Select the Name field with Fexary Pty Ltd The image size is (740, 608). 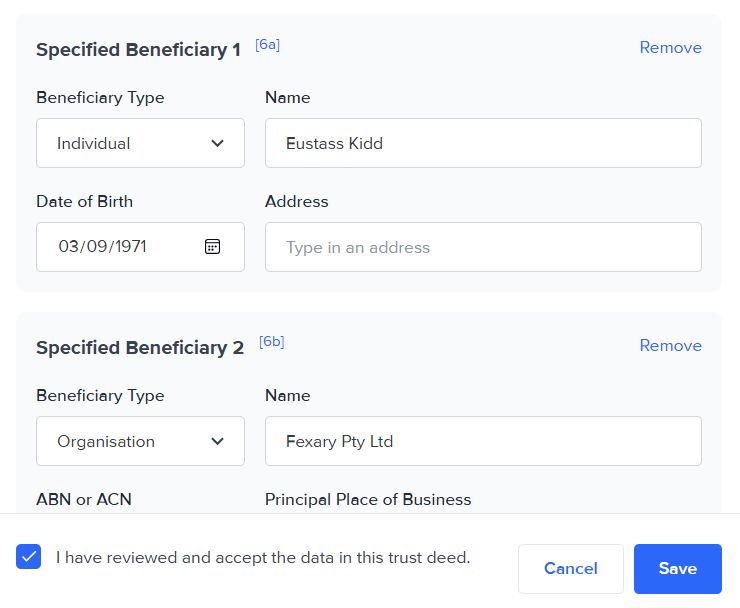pyautogui.click(x=483, y=441)
